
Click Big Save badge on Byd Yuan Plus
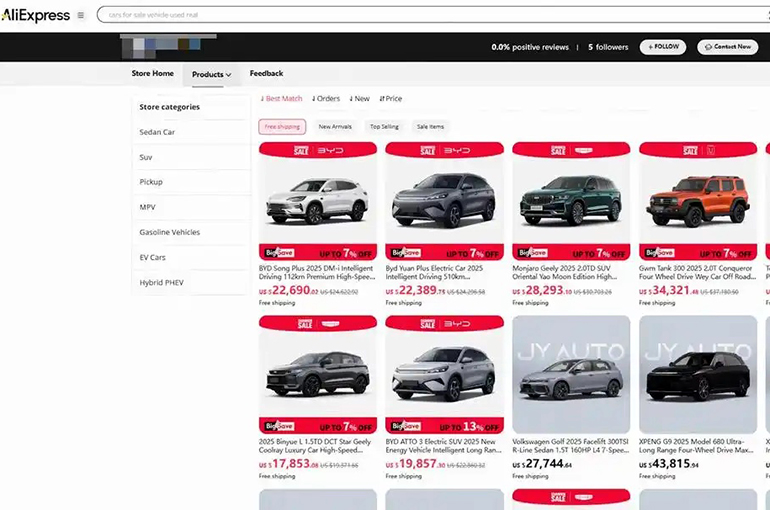pyautogui.click(x=406, y=253)
